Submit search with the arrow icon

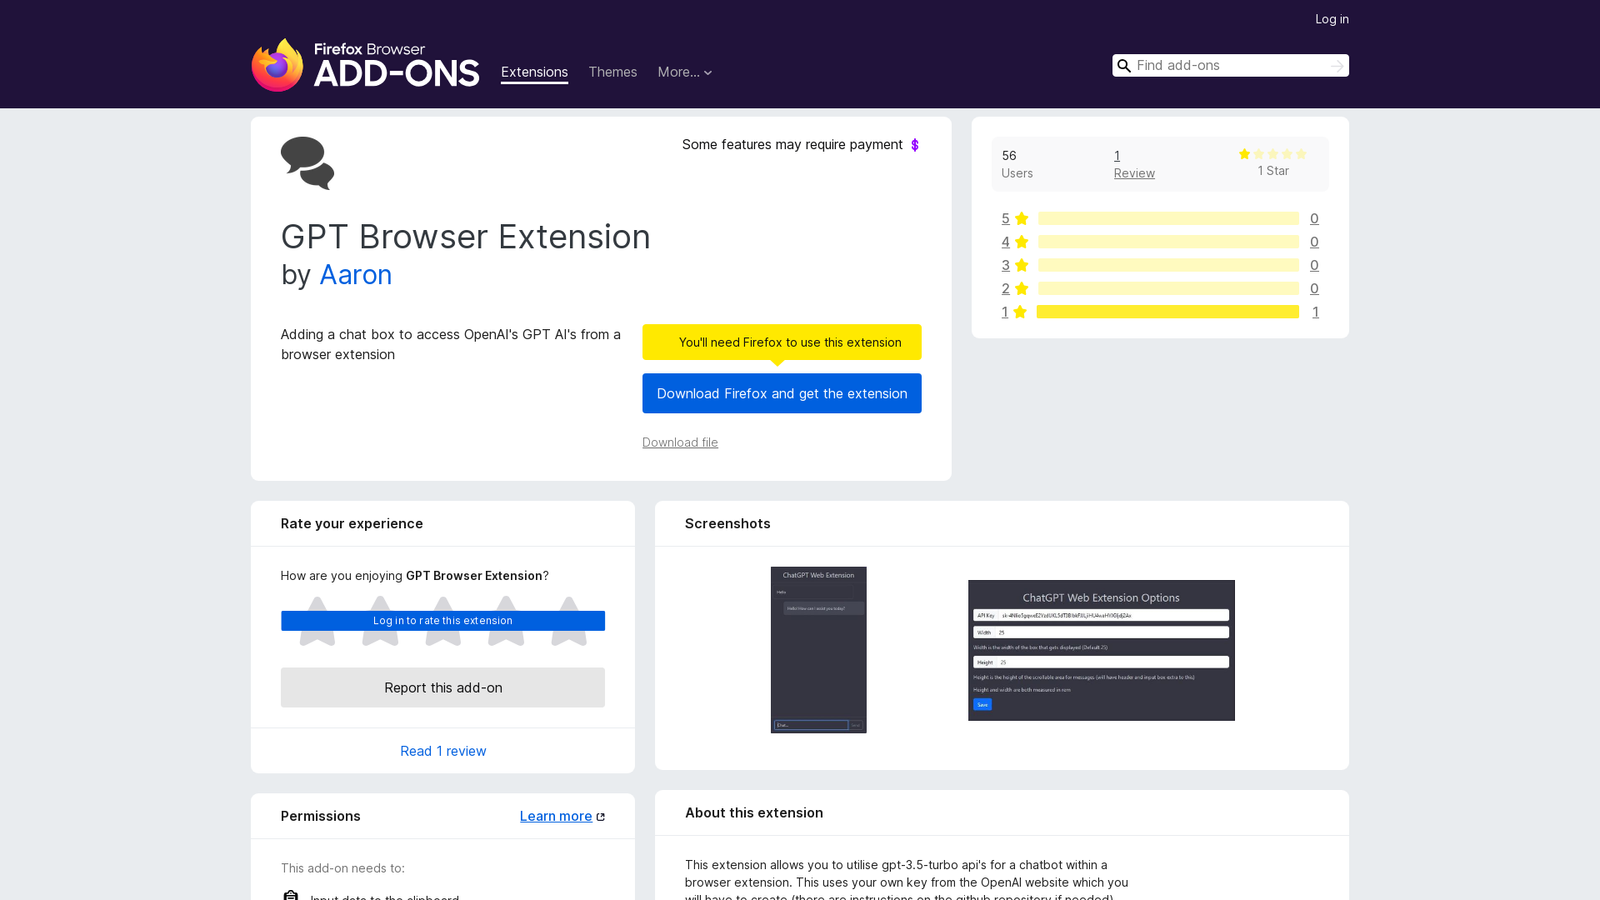(1337, 66)
